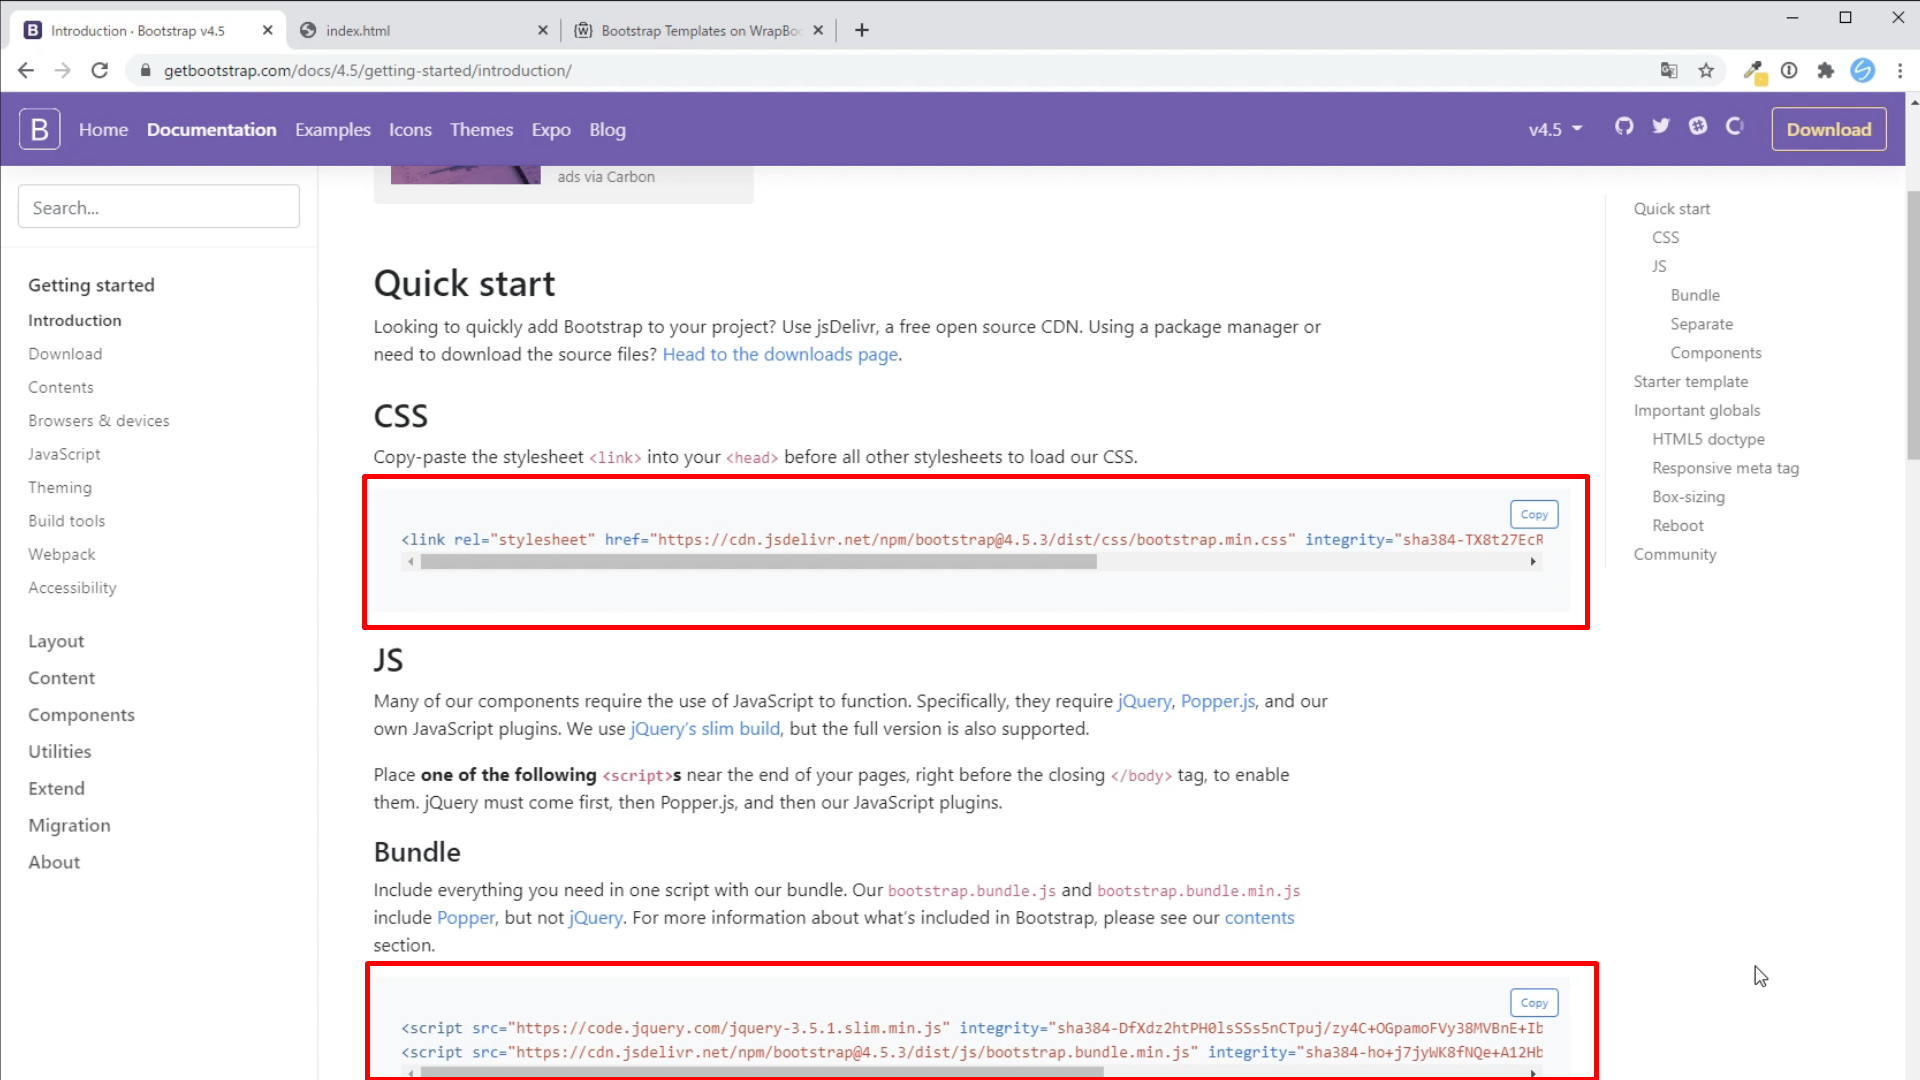Click the translate page icon
Image resolution: width=1920 pixels, height=1080 pixels.
(1669, 70)
